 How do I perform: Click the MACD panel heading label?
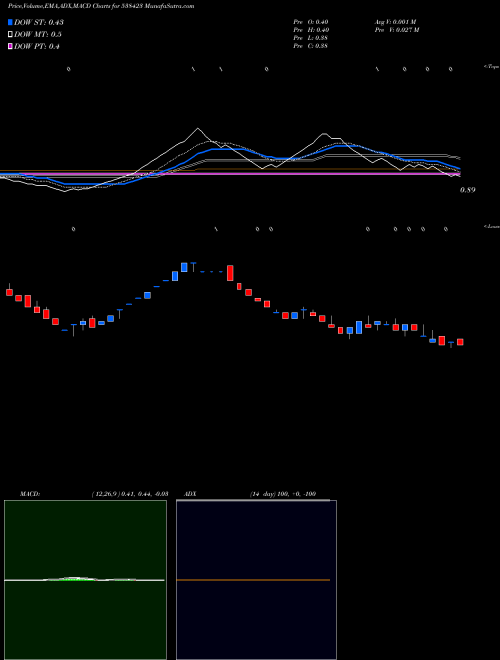[x=30, y=494]
